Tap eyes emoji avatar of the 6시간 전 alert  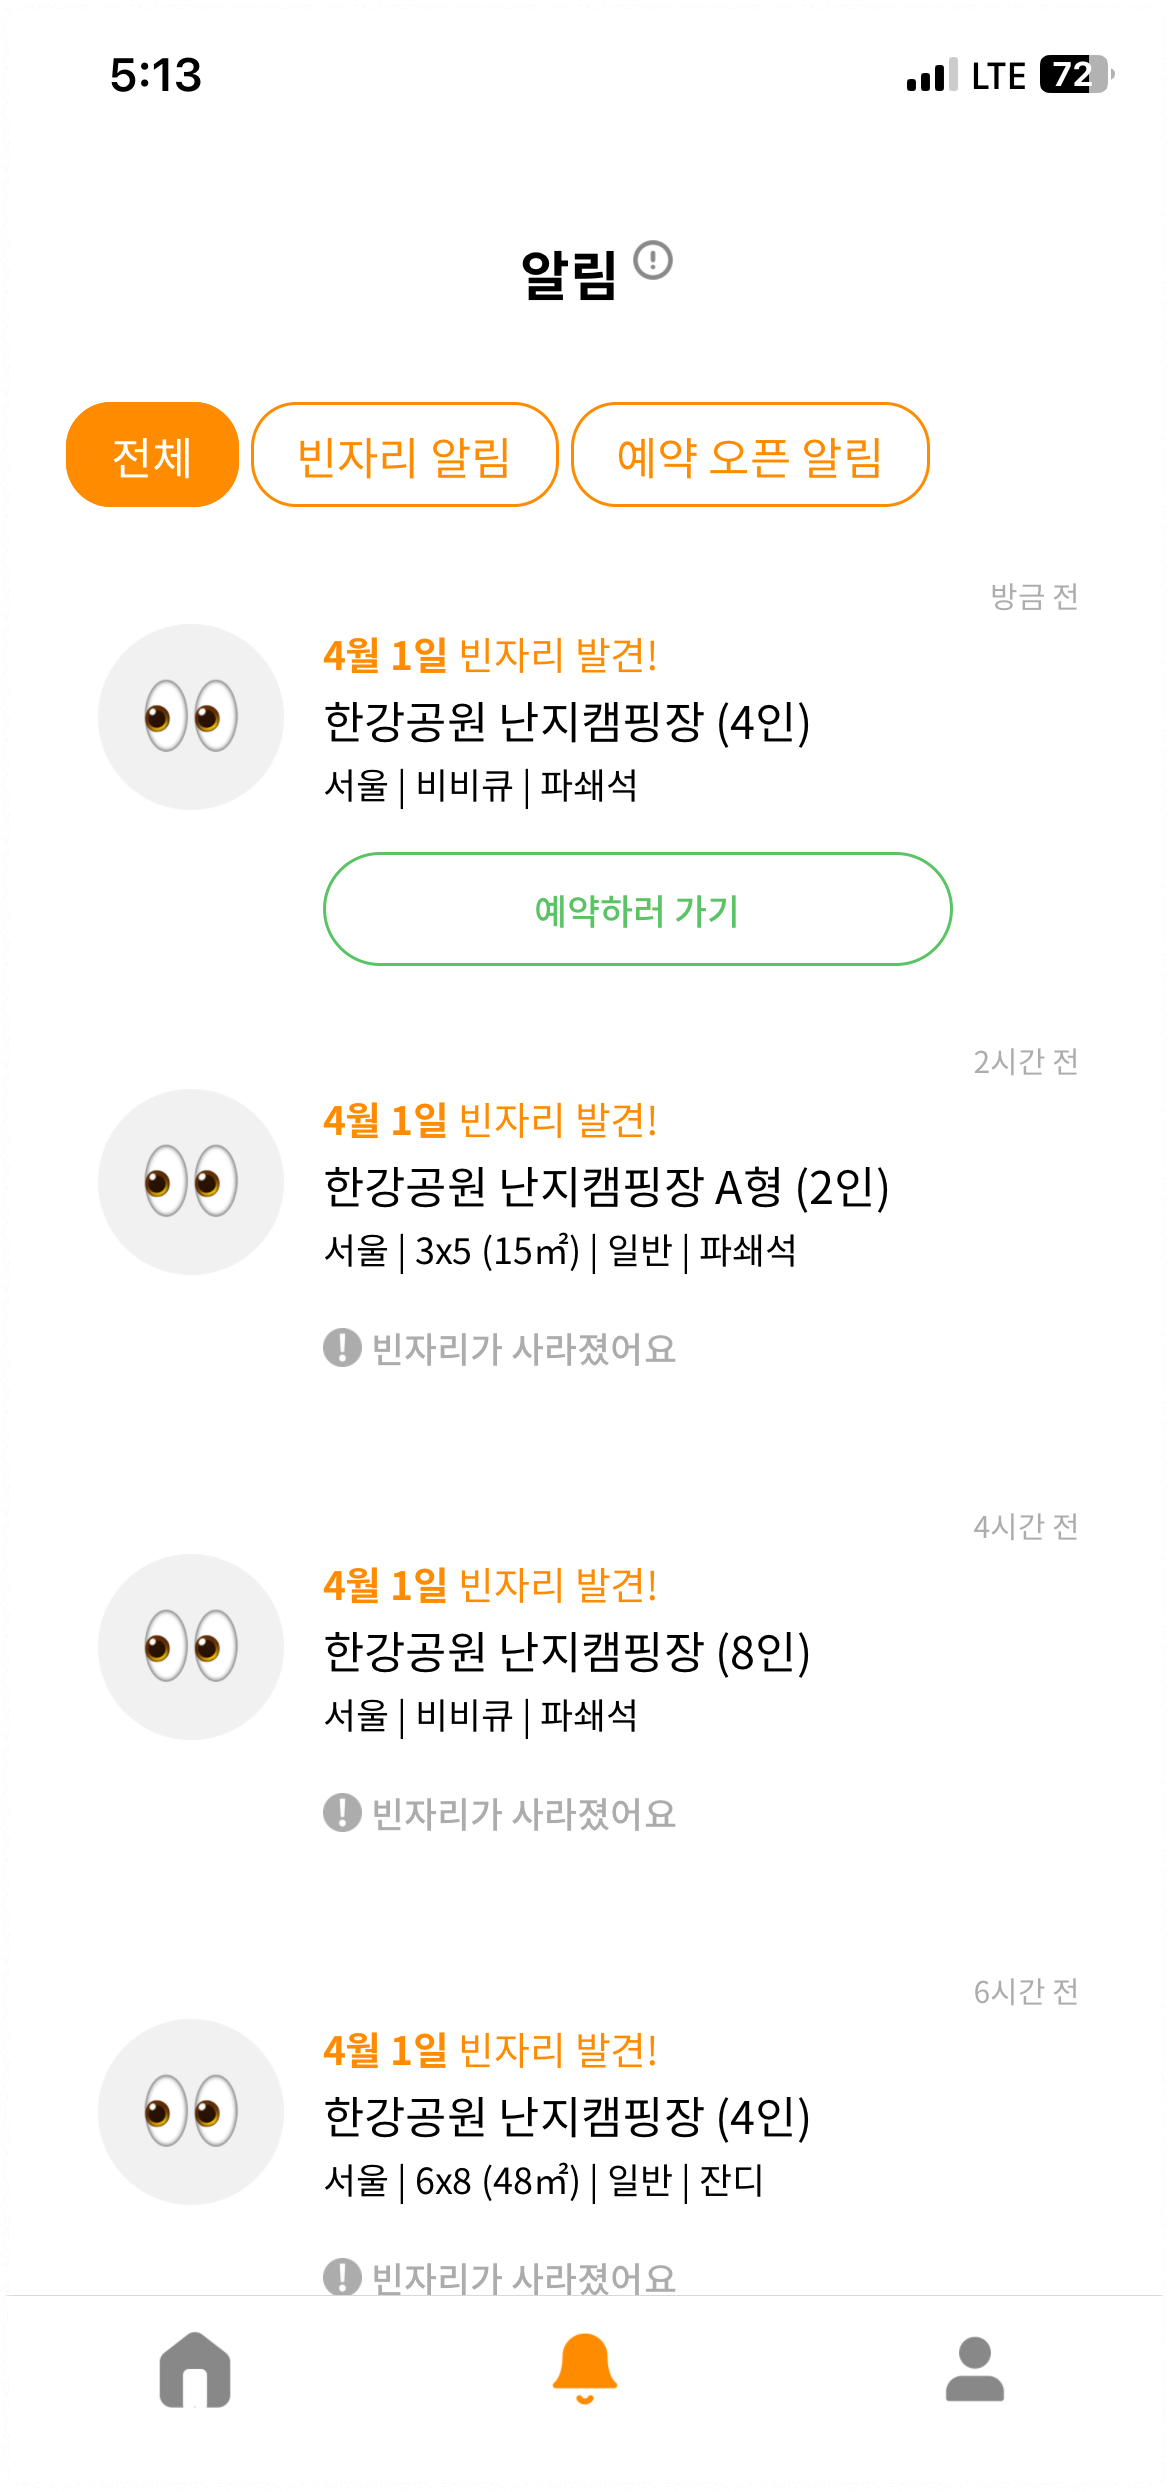pyautogui.click(x=191, y=2112)
